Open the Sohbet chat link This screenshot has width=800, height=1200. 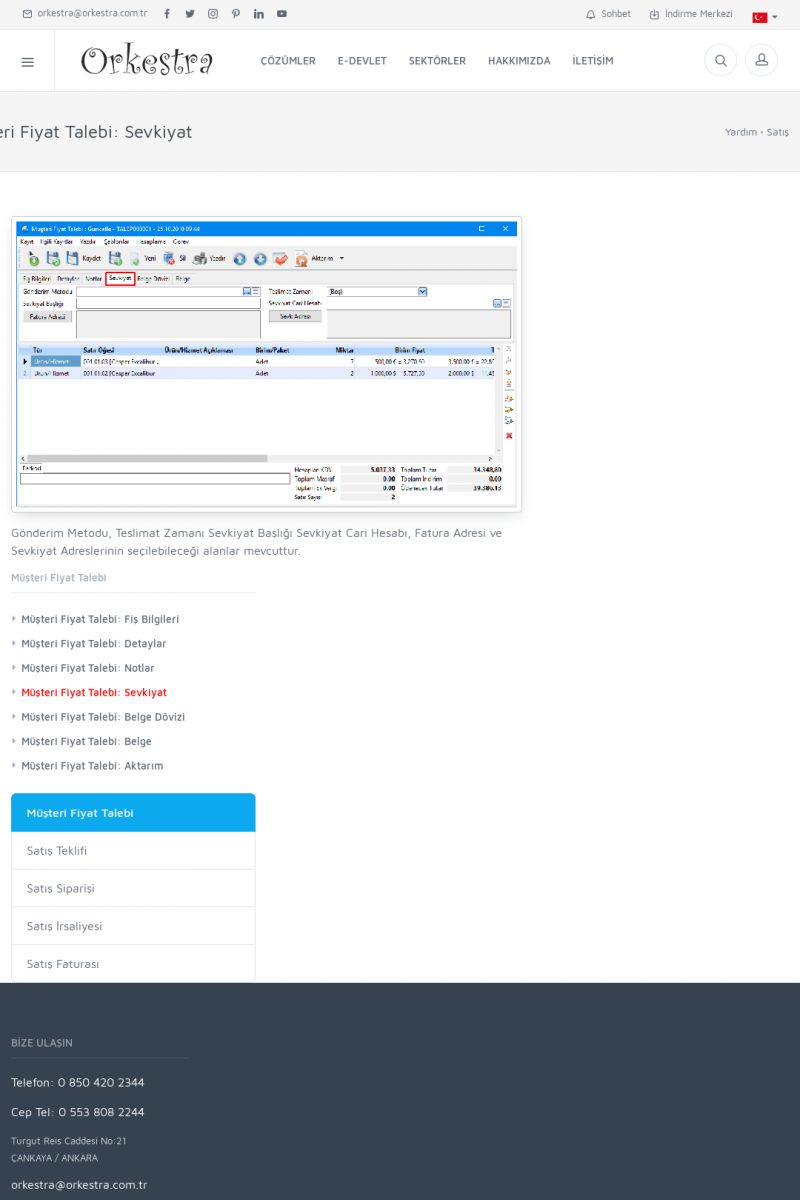tap(608, 14)
